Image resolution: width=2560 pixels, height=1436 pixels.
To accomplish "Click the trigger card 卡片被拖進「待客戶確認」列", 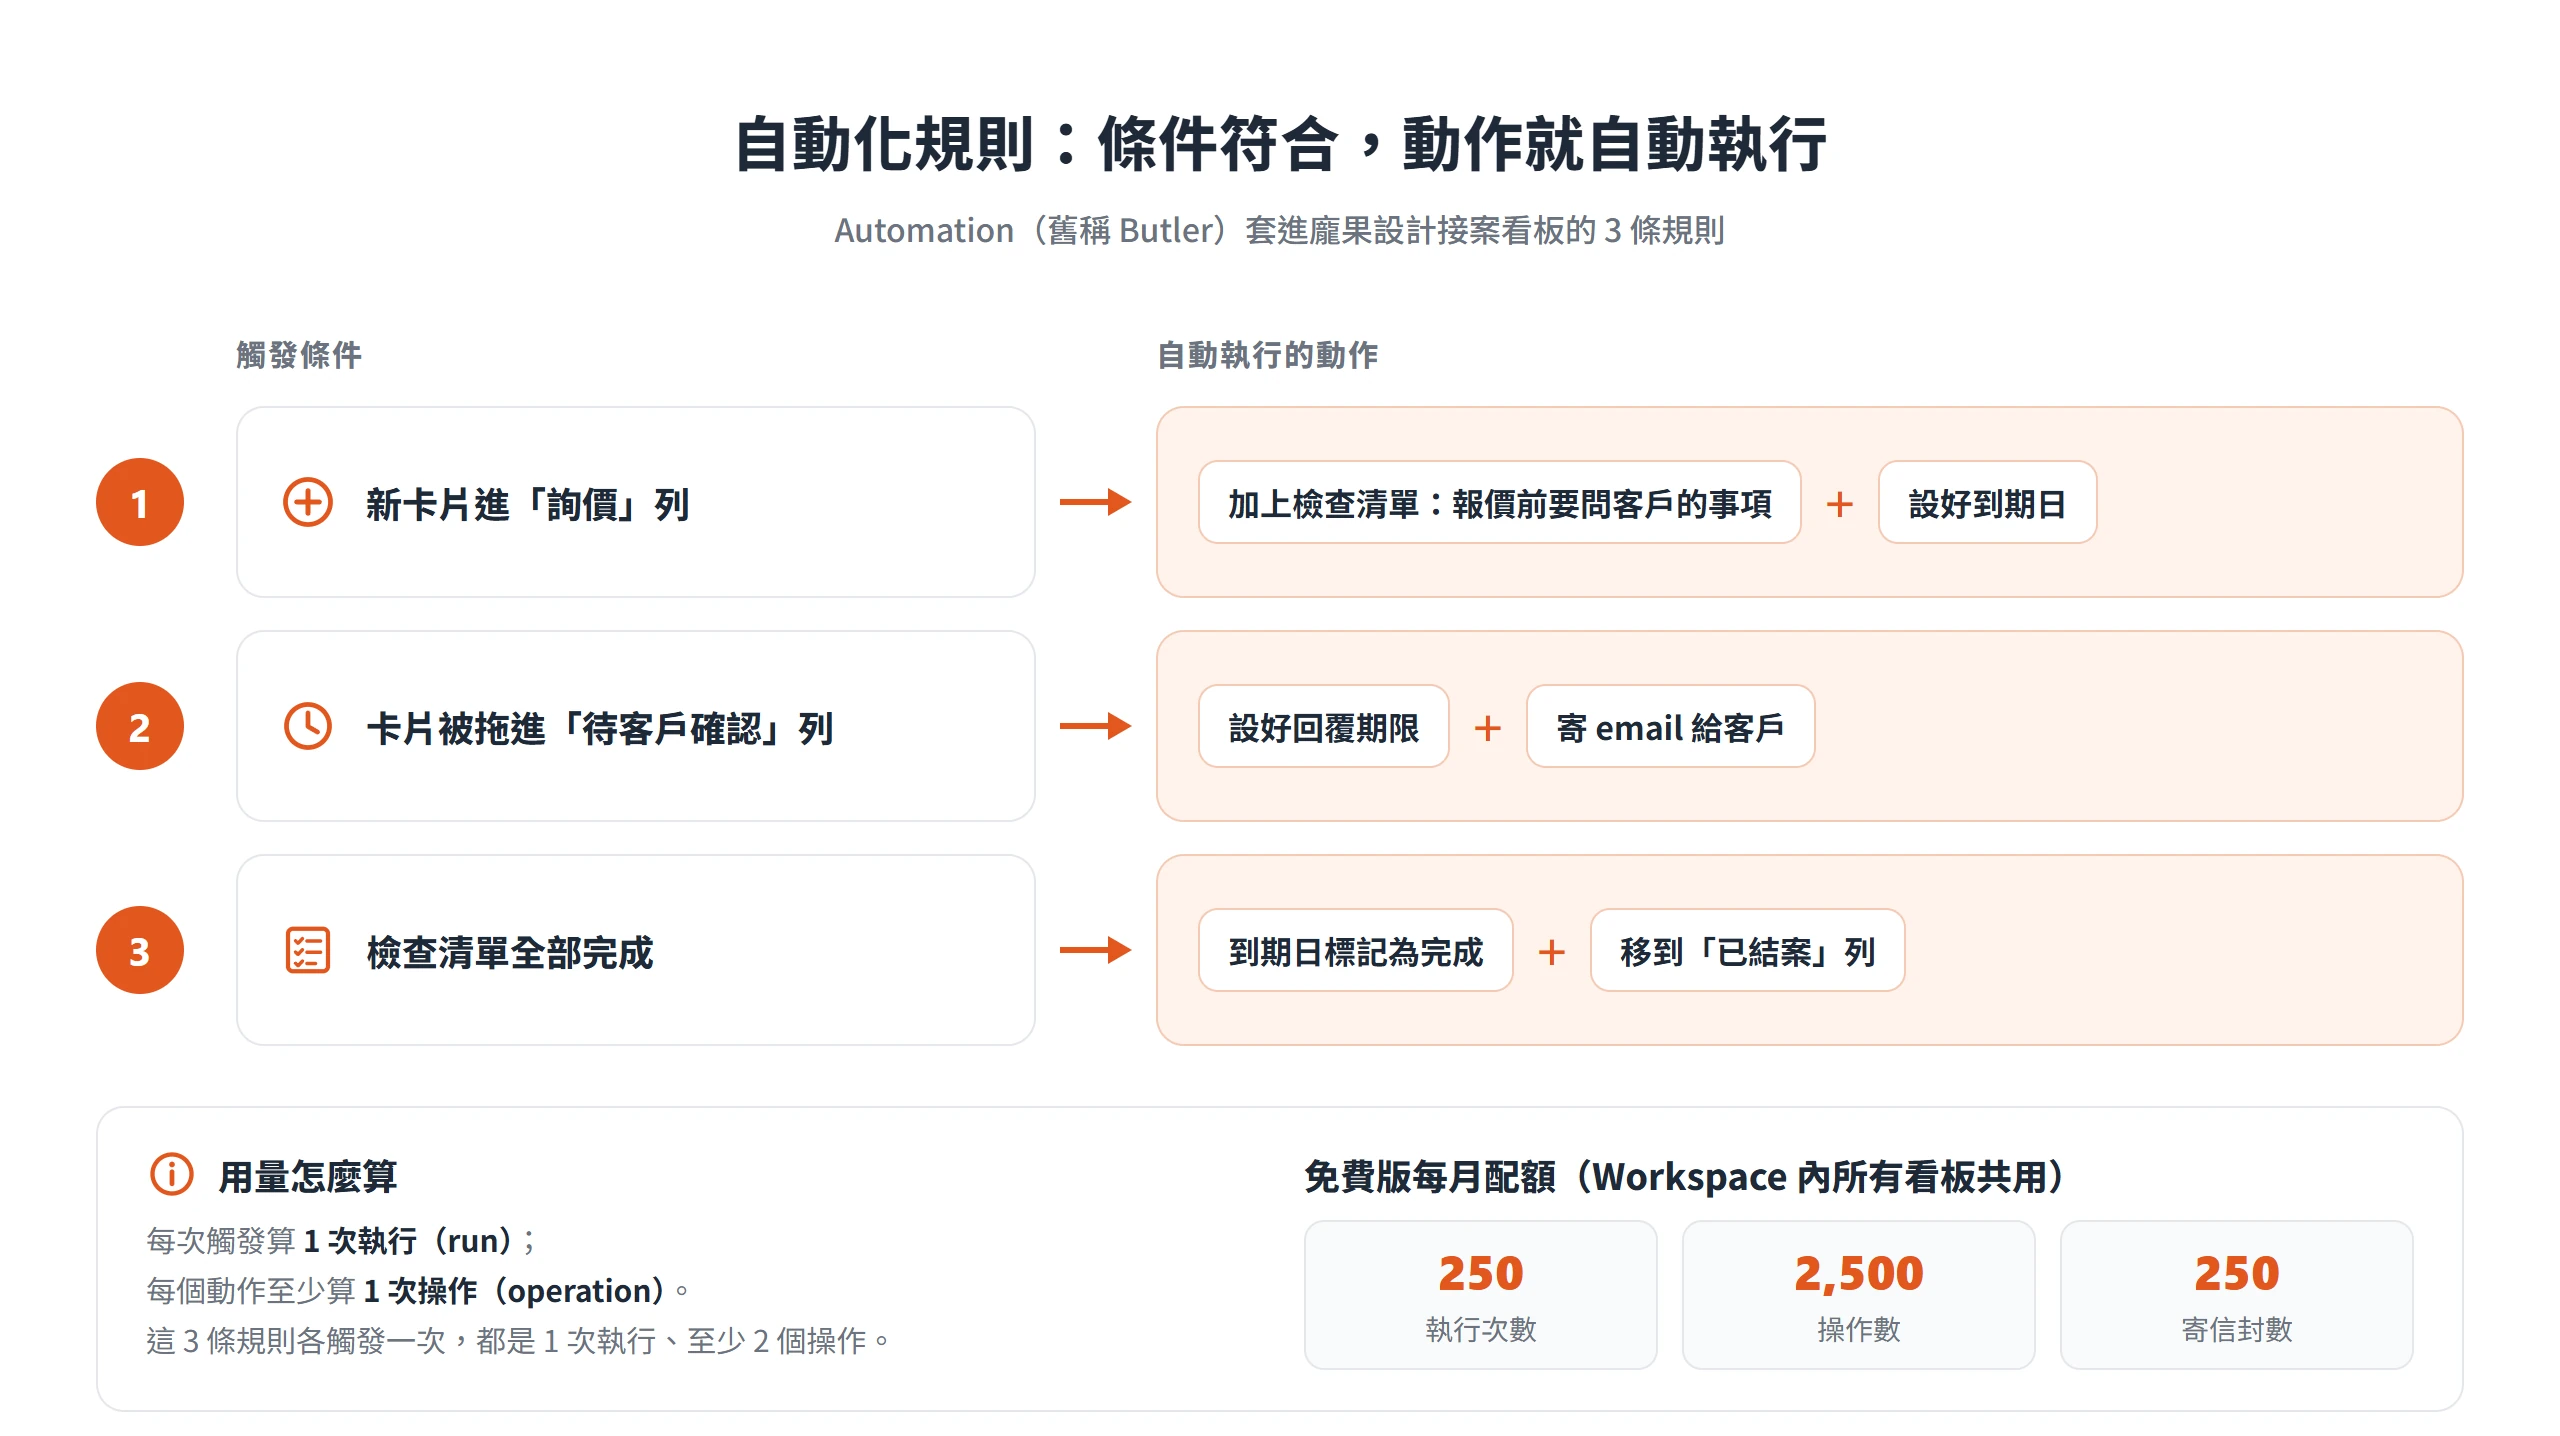I will pos(636,726).
